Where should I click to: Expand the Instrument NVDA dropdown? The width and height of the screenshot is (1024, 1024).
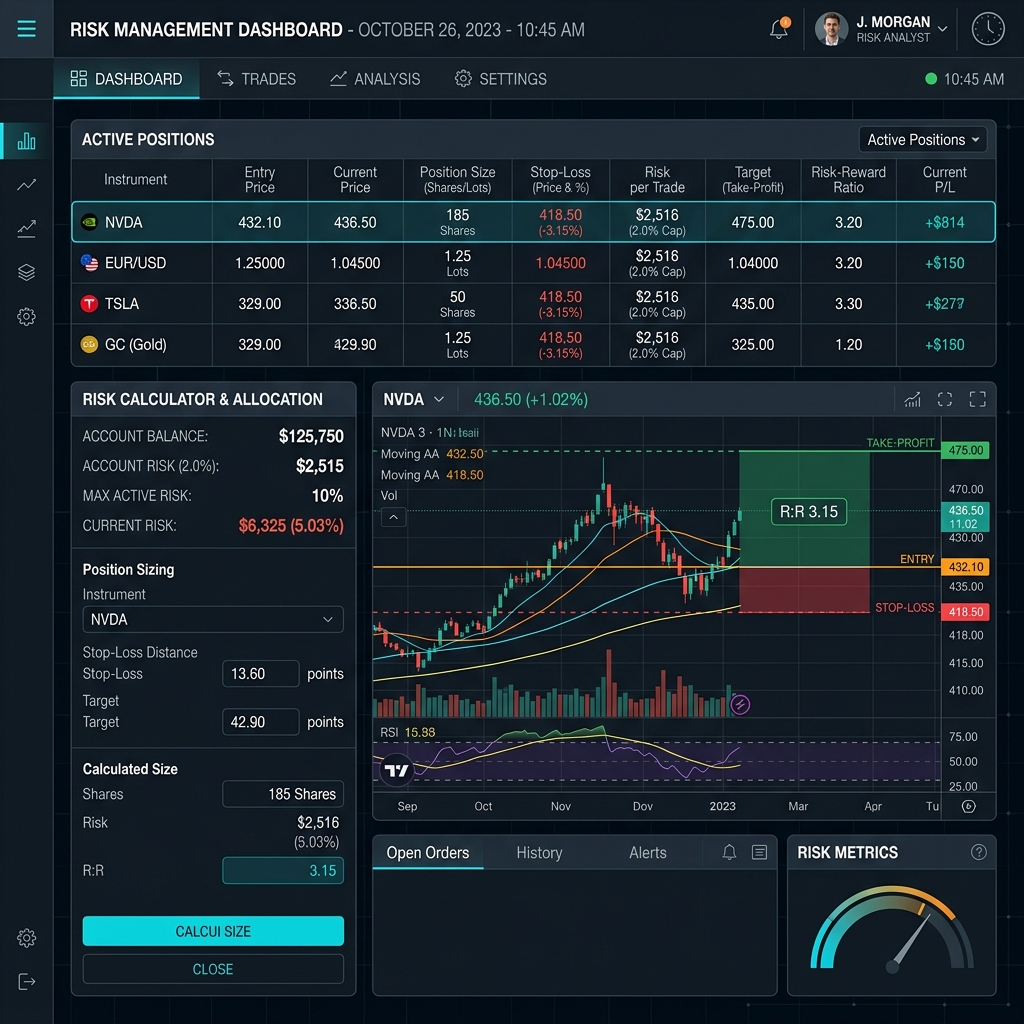tap(212, 619)
